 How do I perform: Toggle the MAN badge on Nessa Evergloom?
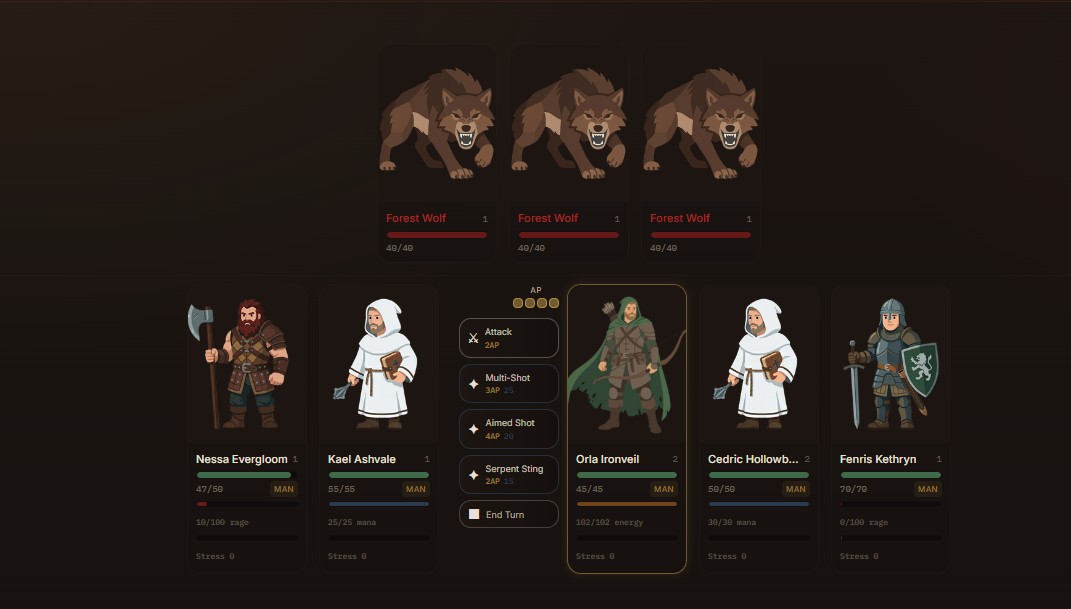pyautogui.click(x=283, y=489)
